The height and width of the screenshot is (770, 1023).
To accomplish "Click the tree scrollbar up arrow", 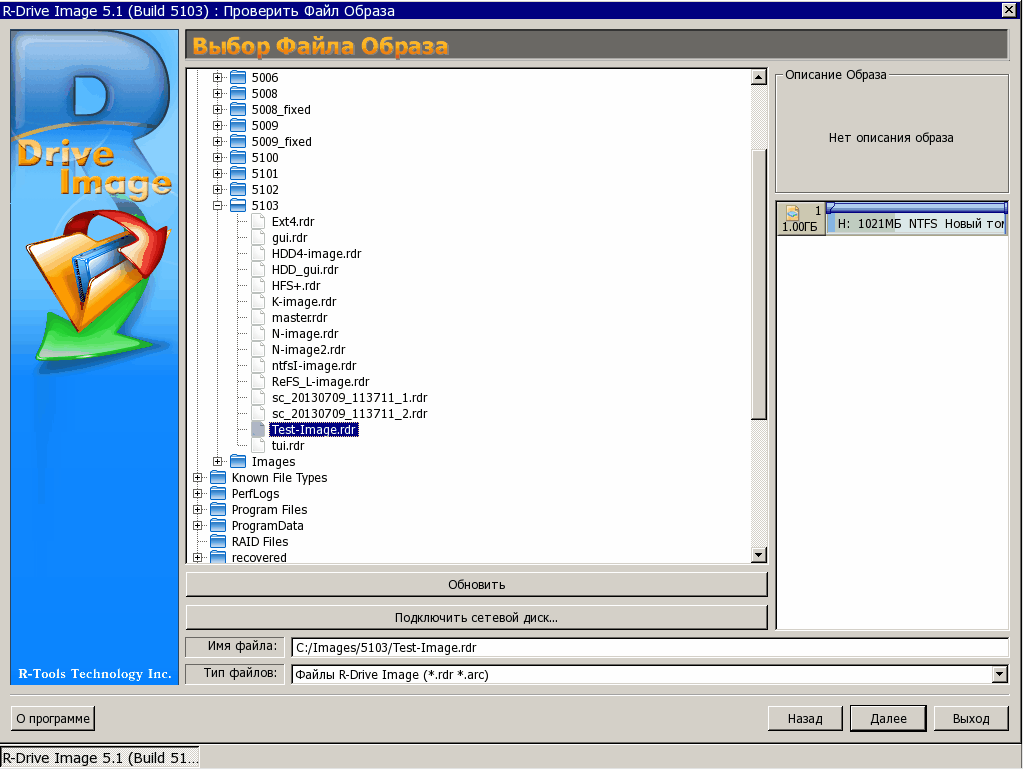I will [758, 78].
